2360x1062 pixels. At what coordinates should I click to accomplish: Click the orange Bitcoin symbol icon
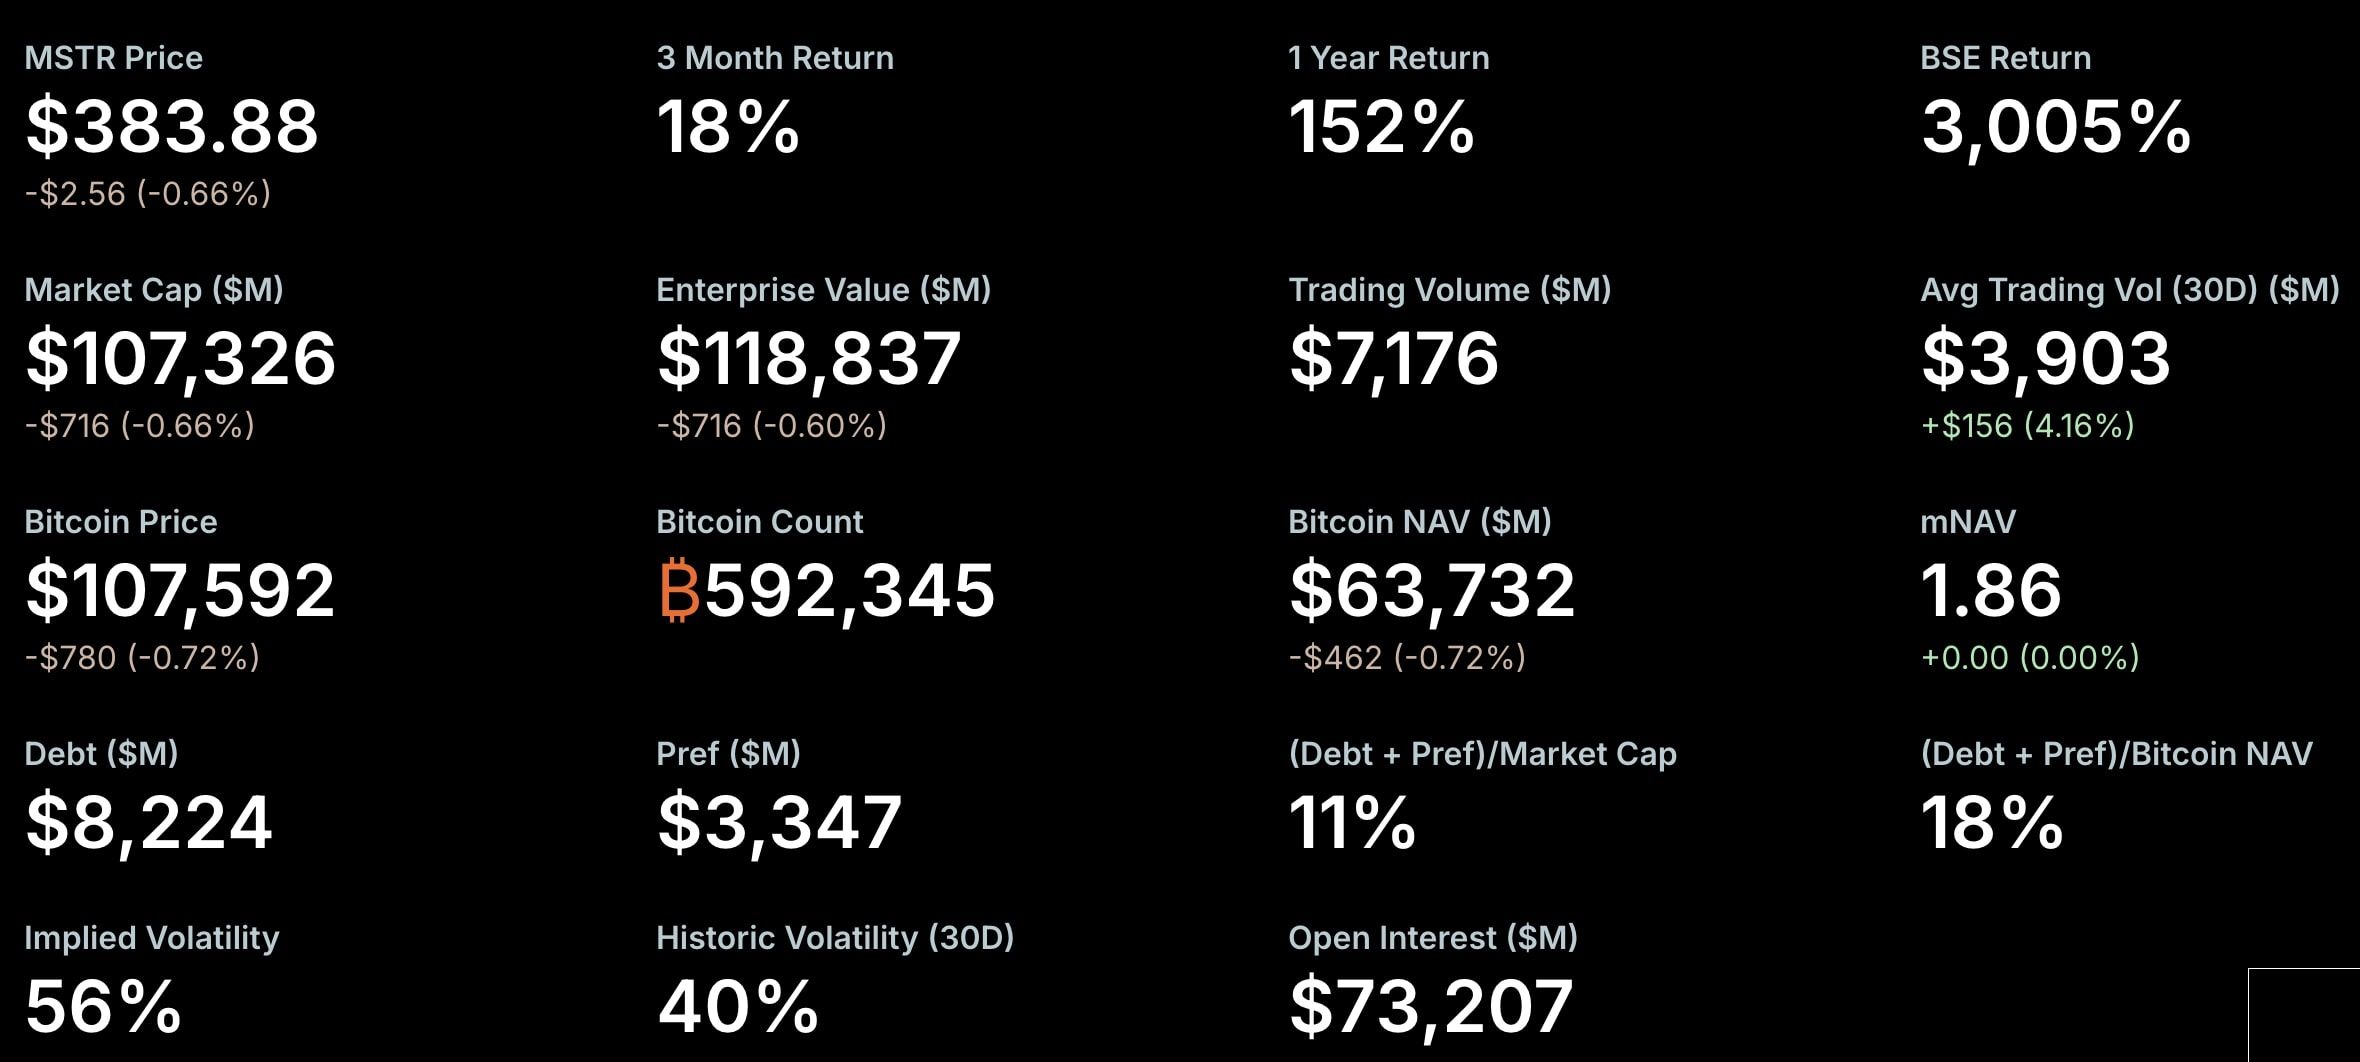point(679,590)
